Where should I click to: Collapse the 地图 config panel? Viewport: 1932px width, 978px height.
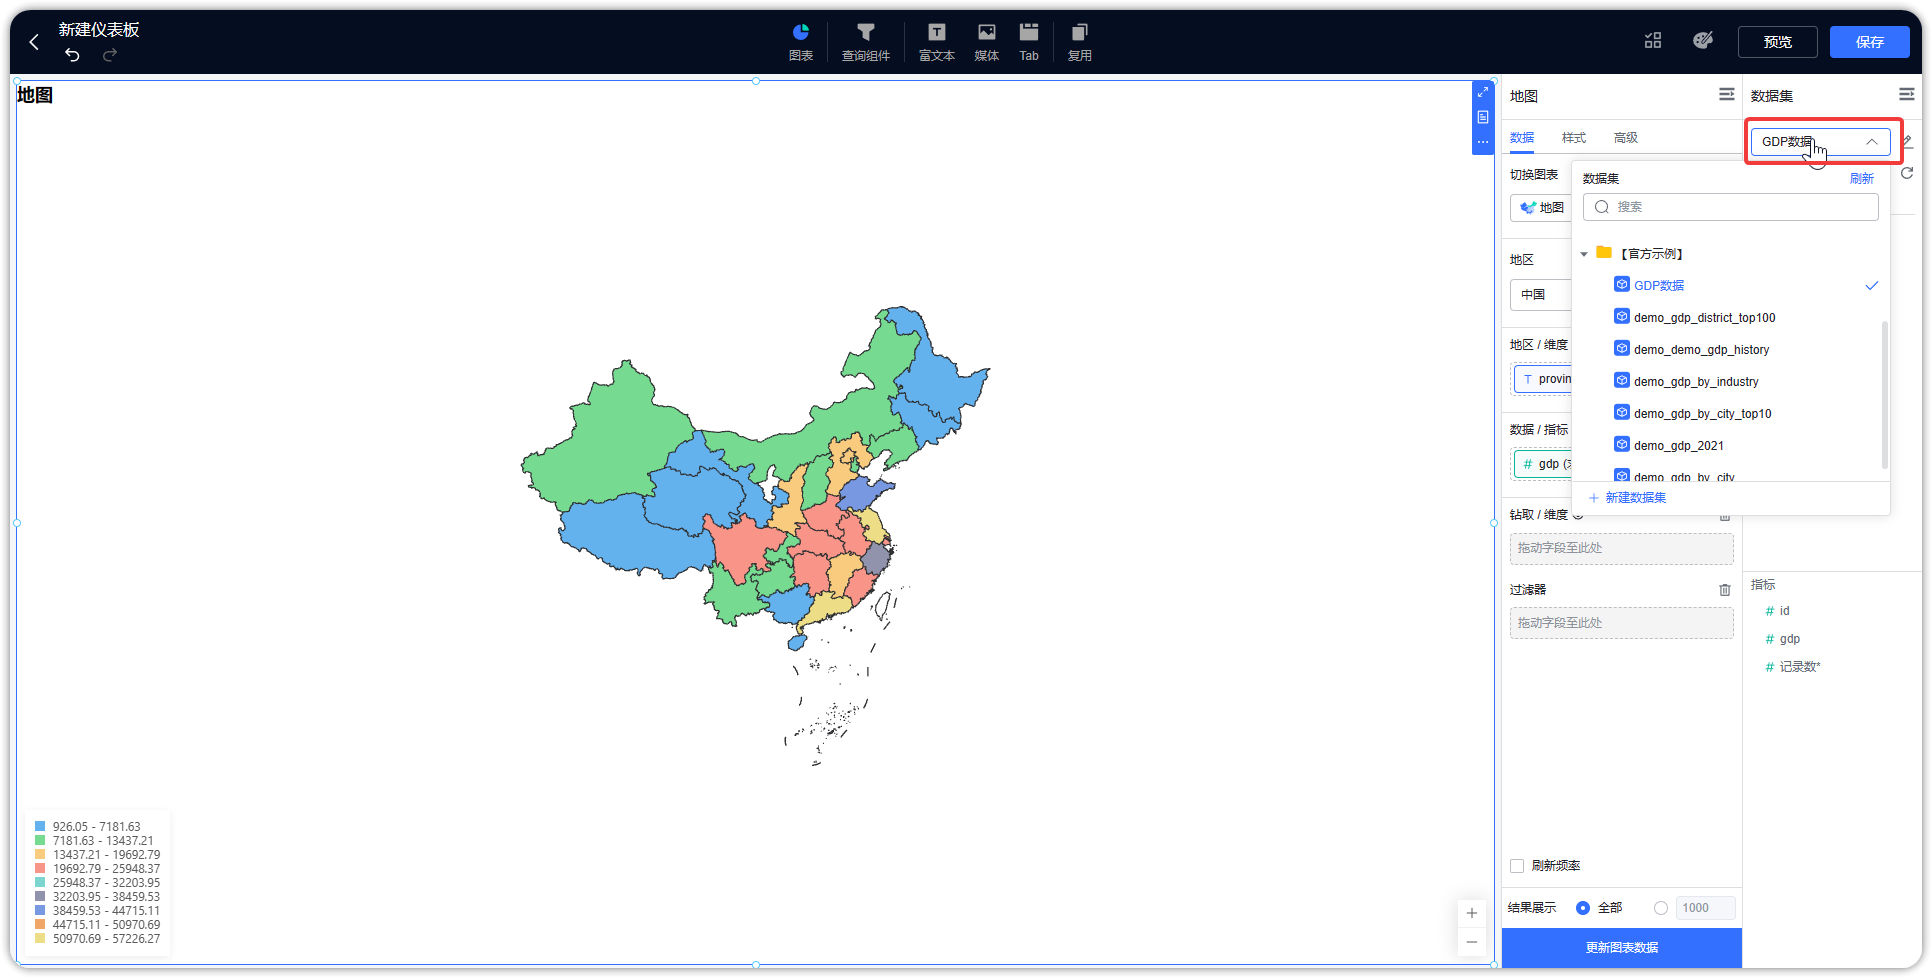tap(1726, 94)
